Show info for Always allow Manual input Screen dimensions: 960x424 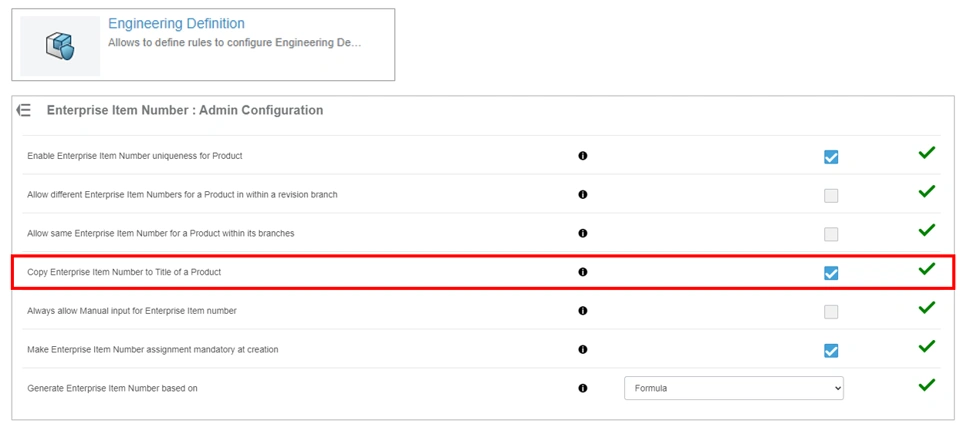pos(582,311)
